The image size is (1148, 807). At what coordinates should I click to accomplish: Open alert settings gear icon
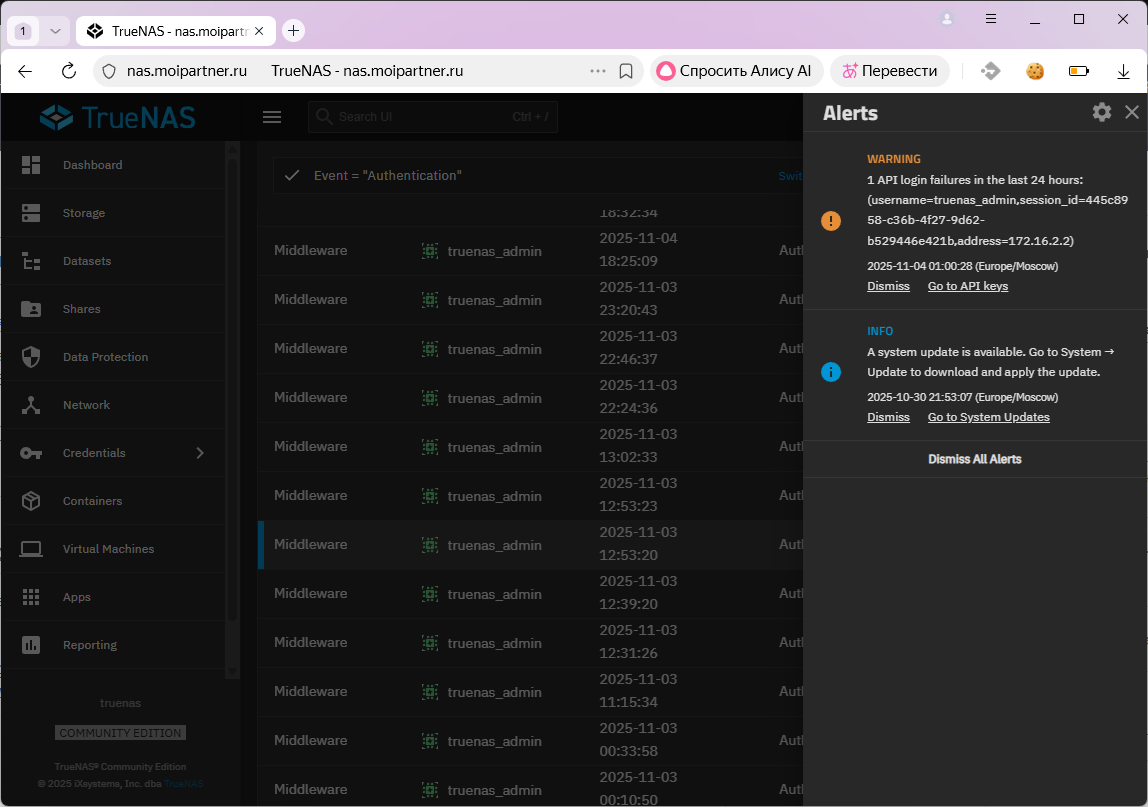[x=1101, y=112]
